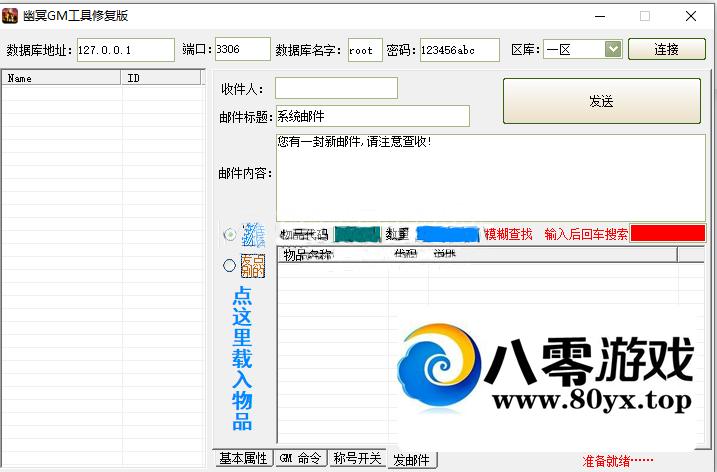Click the 密码 field showing 123456abc

460,50
